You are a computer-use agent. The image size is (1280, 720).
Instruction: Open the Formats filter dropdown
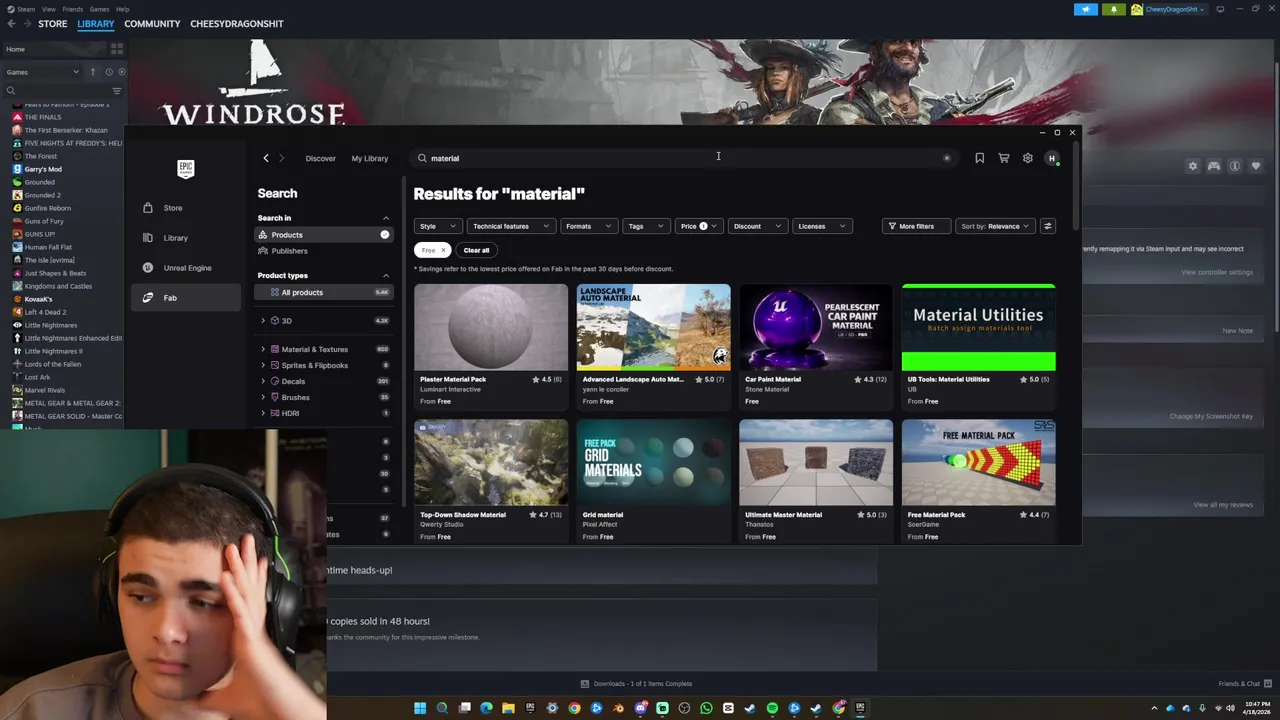coord(588,226)
